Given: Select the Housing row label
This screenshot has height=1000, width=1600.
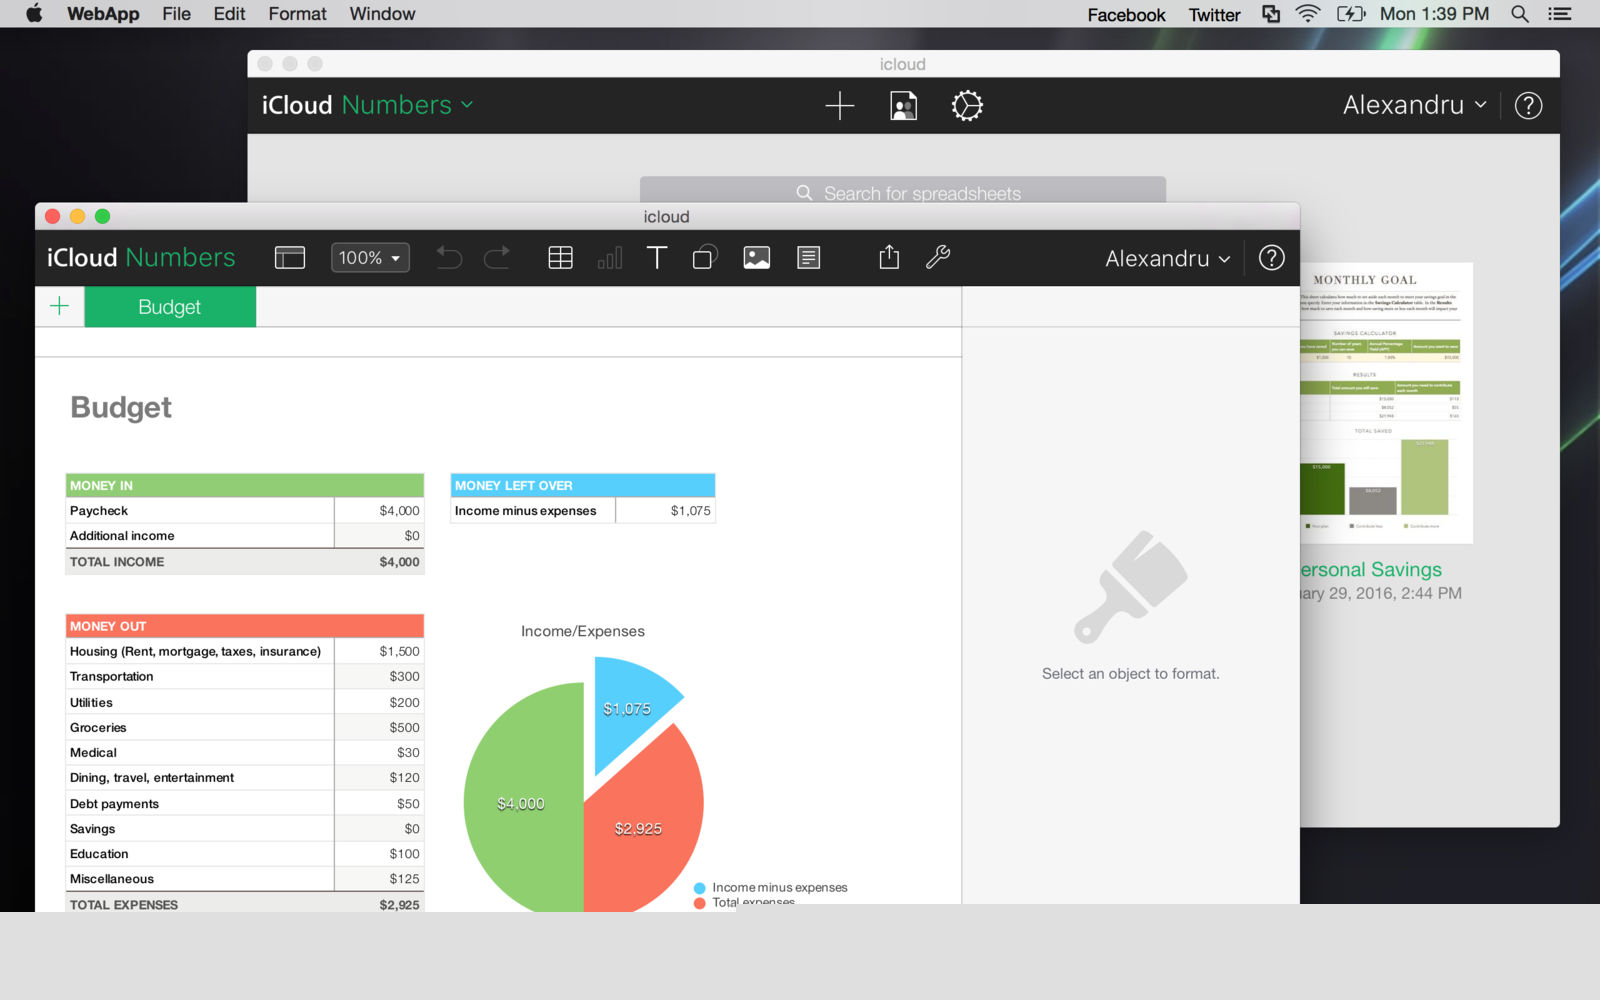Looking at the screenshot, I should [x=195, y=651].
